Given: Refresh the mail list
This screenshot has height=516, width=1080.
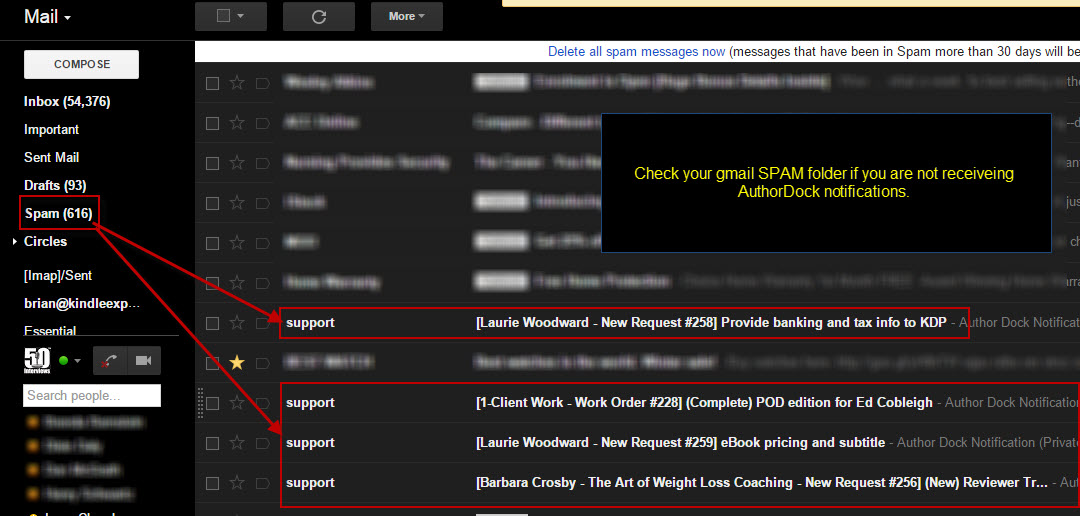Looking at the screenshot, I should pos(318,17).
